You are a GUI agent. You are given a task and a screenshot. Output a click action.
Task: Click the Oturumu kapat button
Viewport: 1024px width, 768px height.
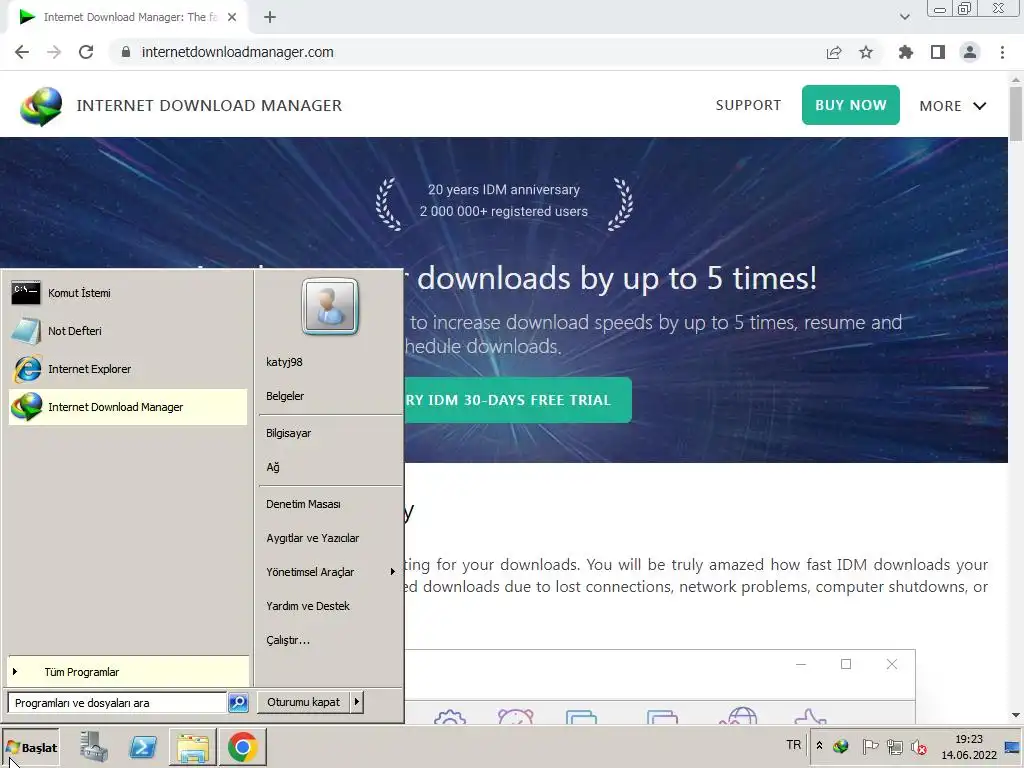(x=304, y=702)
